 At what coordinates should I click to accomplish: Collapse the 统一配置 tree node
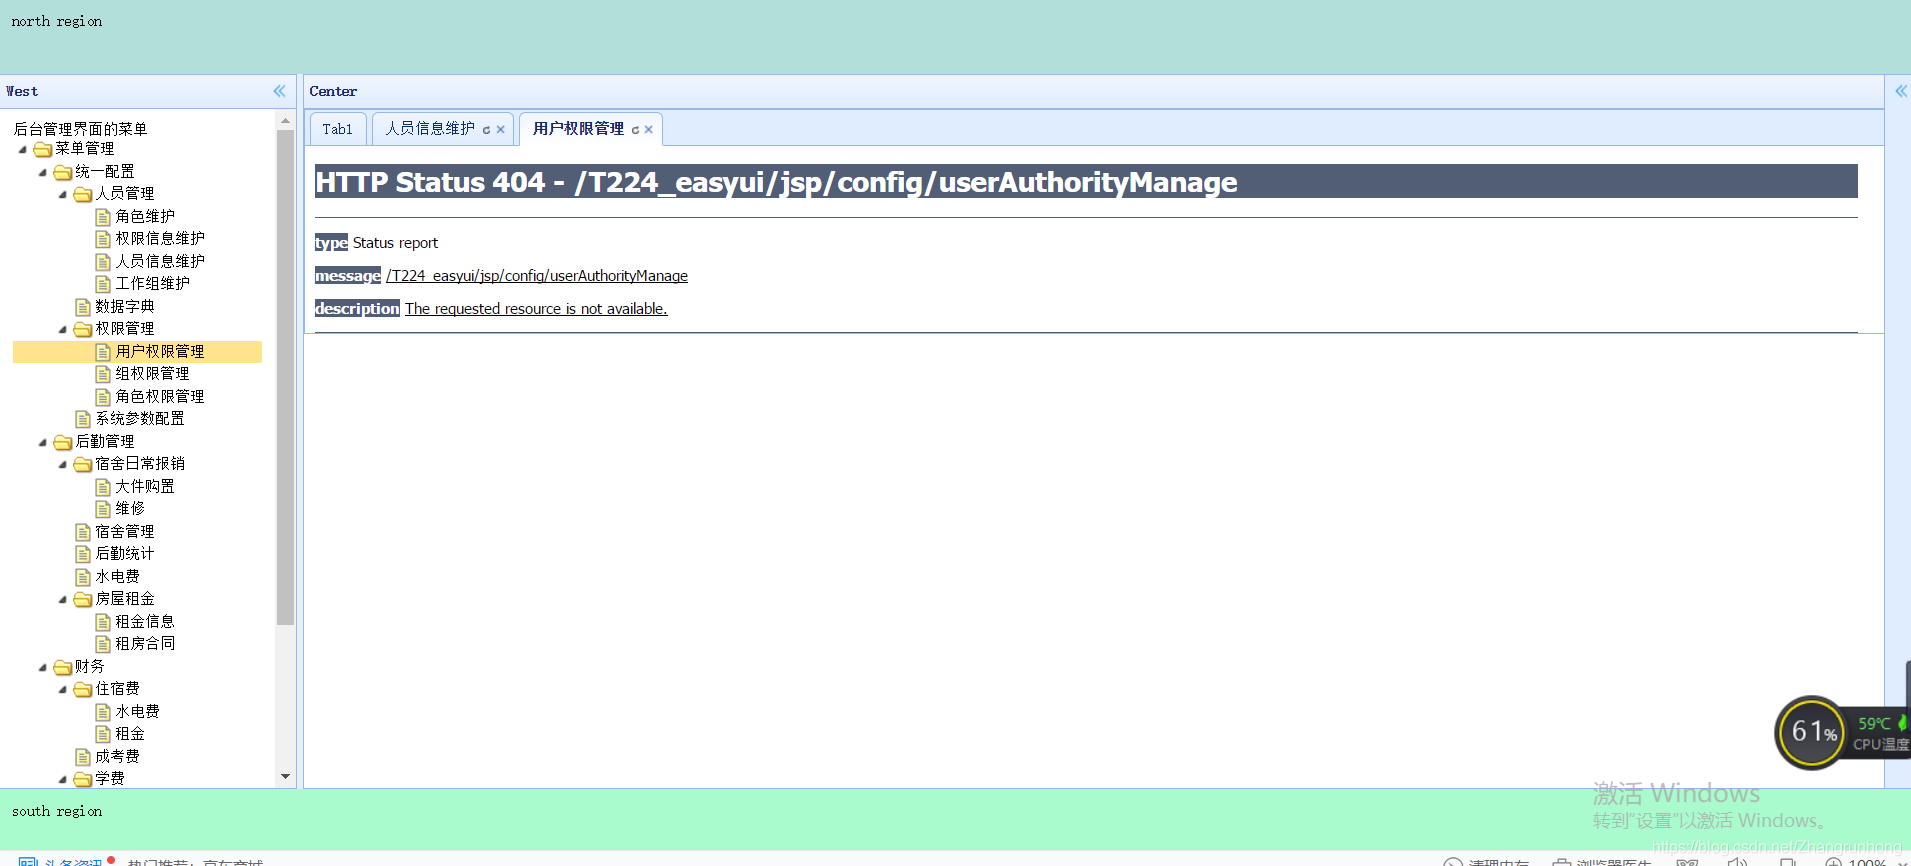pyautogui.click(x=43, y=172)
